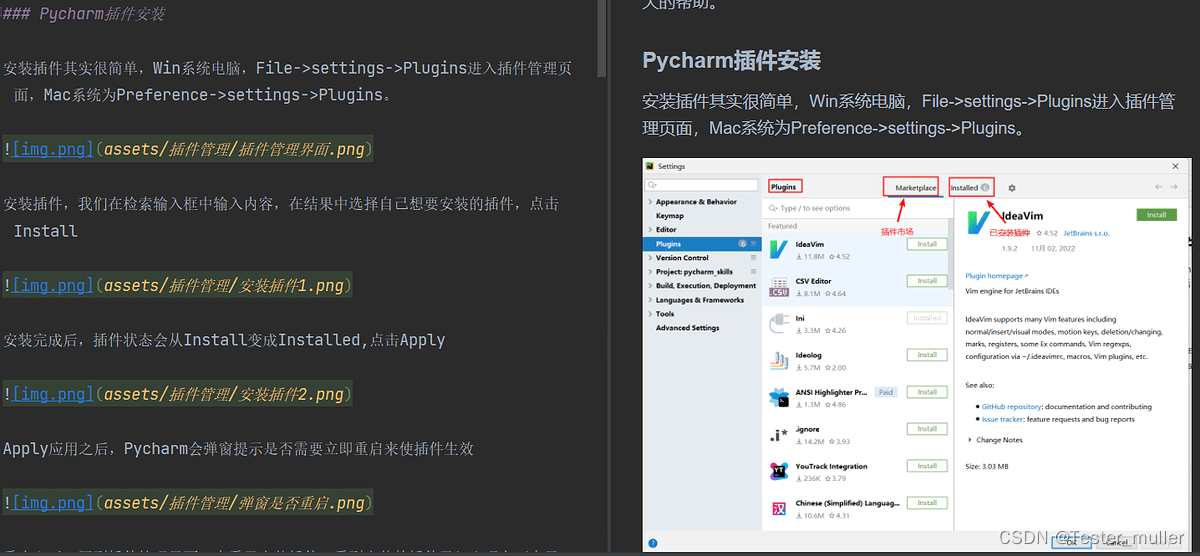Open the GitHub repository link
Image resolution: width=1200 pixels, height=556 pixels.
coord(1011,407)
